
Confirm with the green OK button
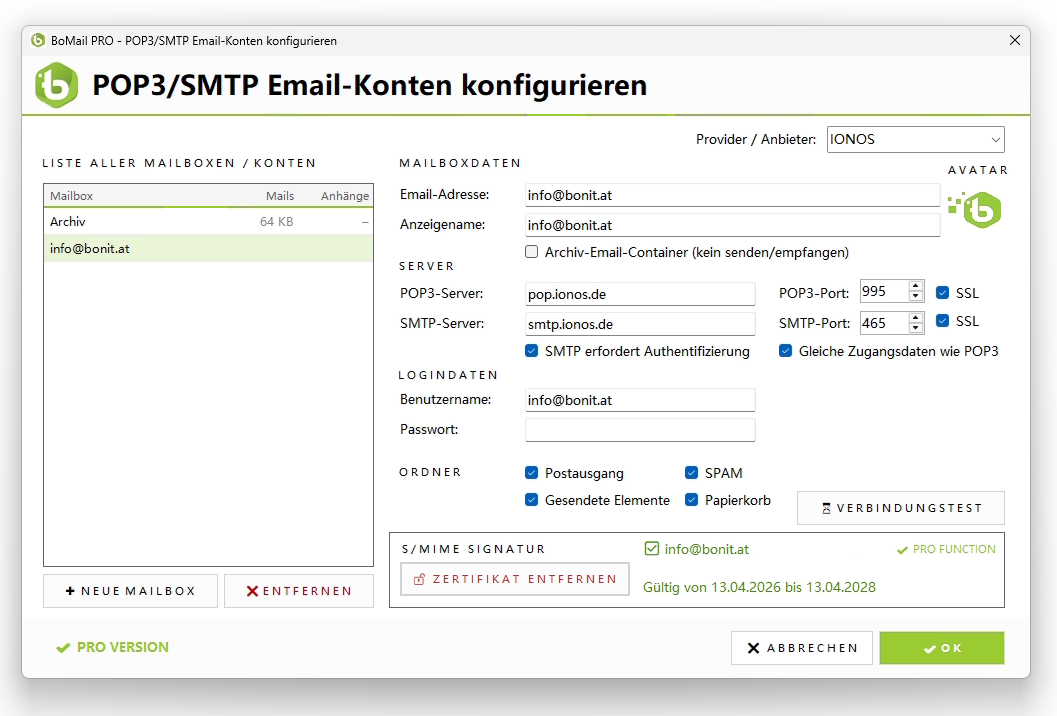942,648
